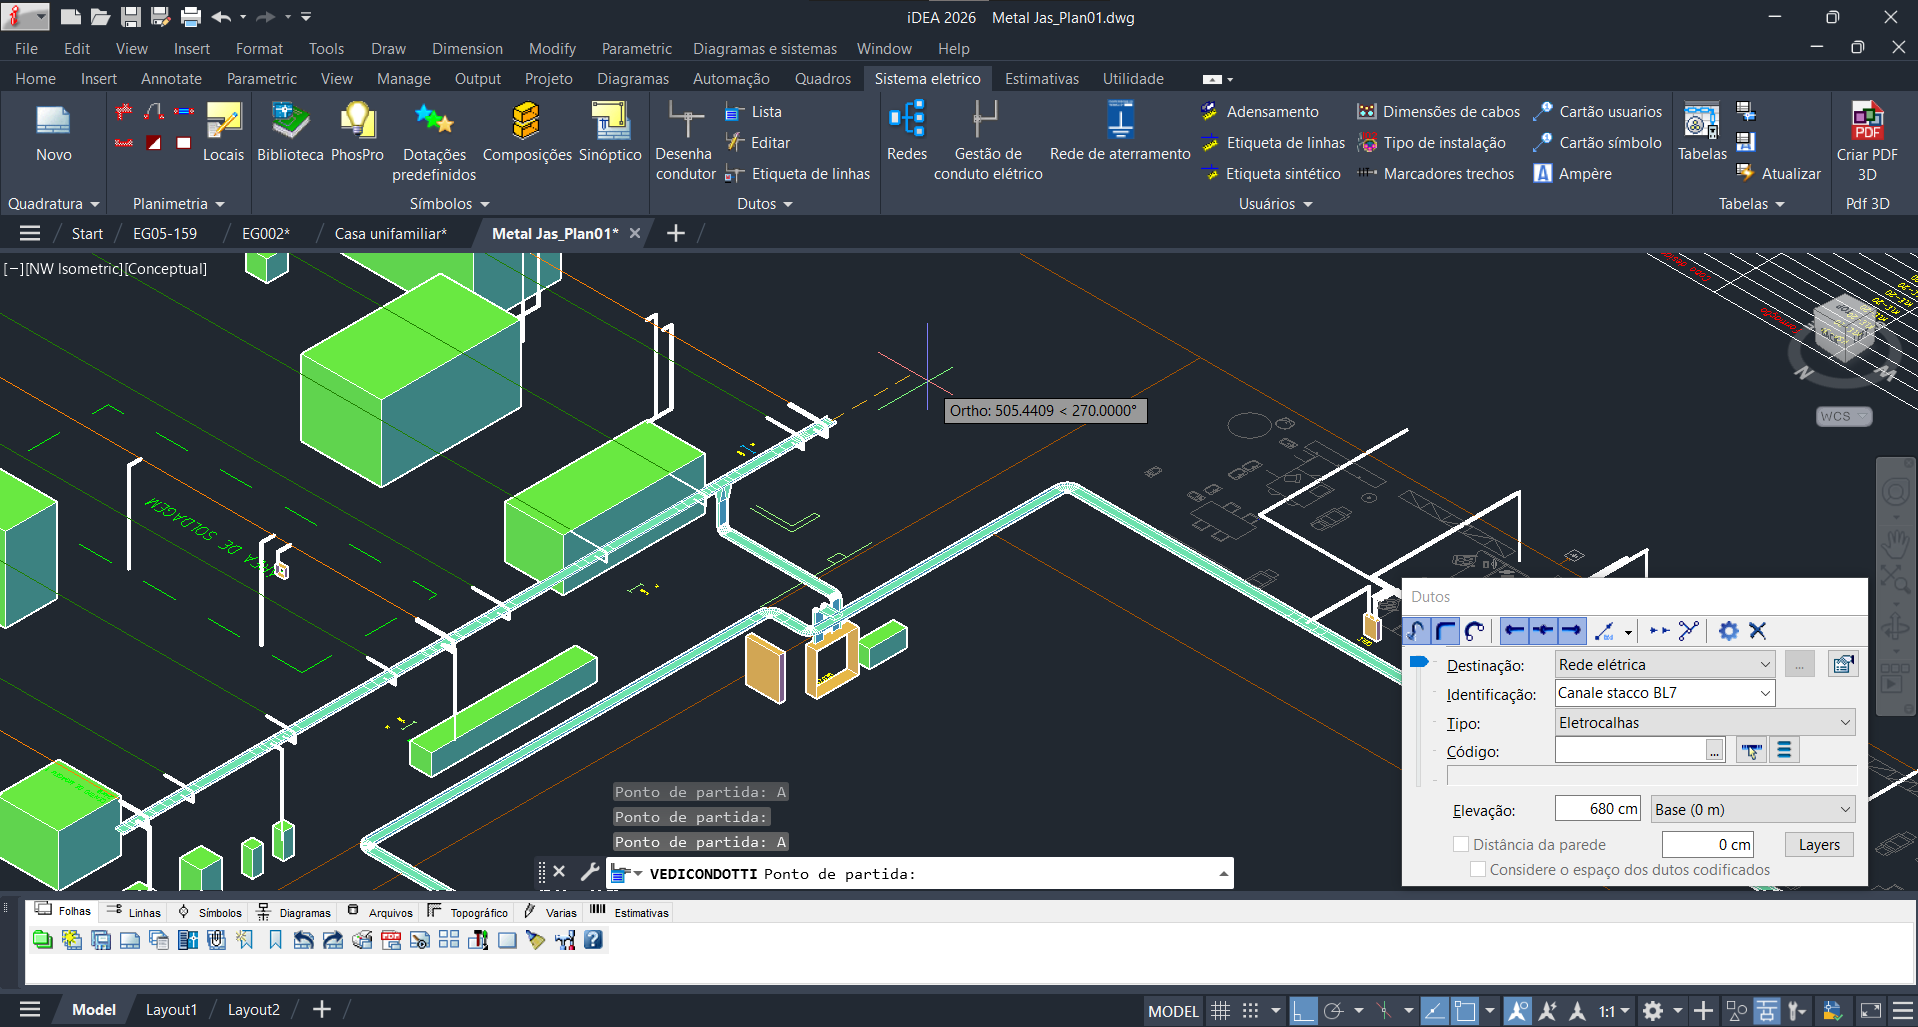Screen dimensions: 1918x1027
Task: Open the Casa unifamiliar drawing tab
Action: point(388,232)
